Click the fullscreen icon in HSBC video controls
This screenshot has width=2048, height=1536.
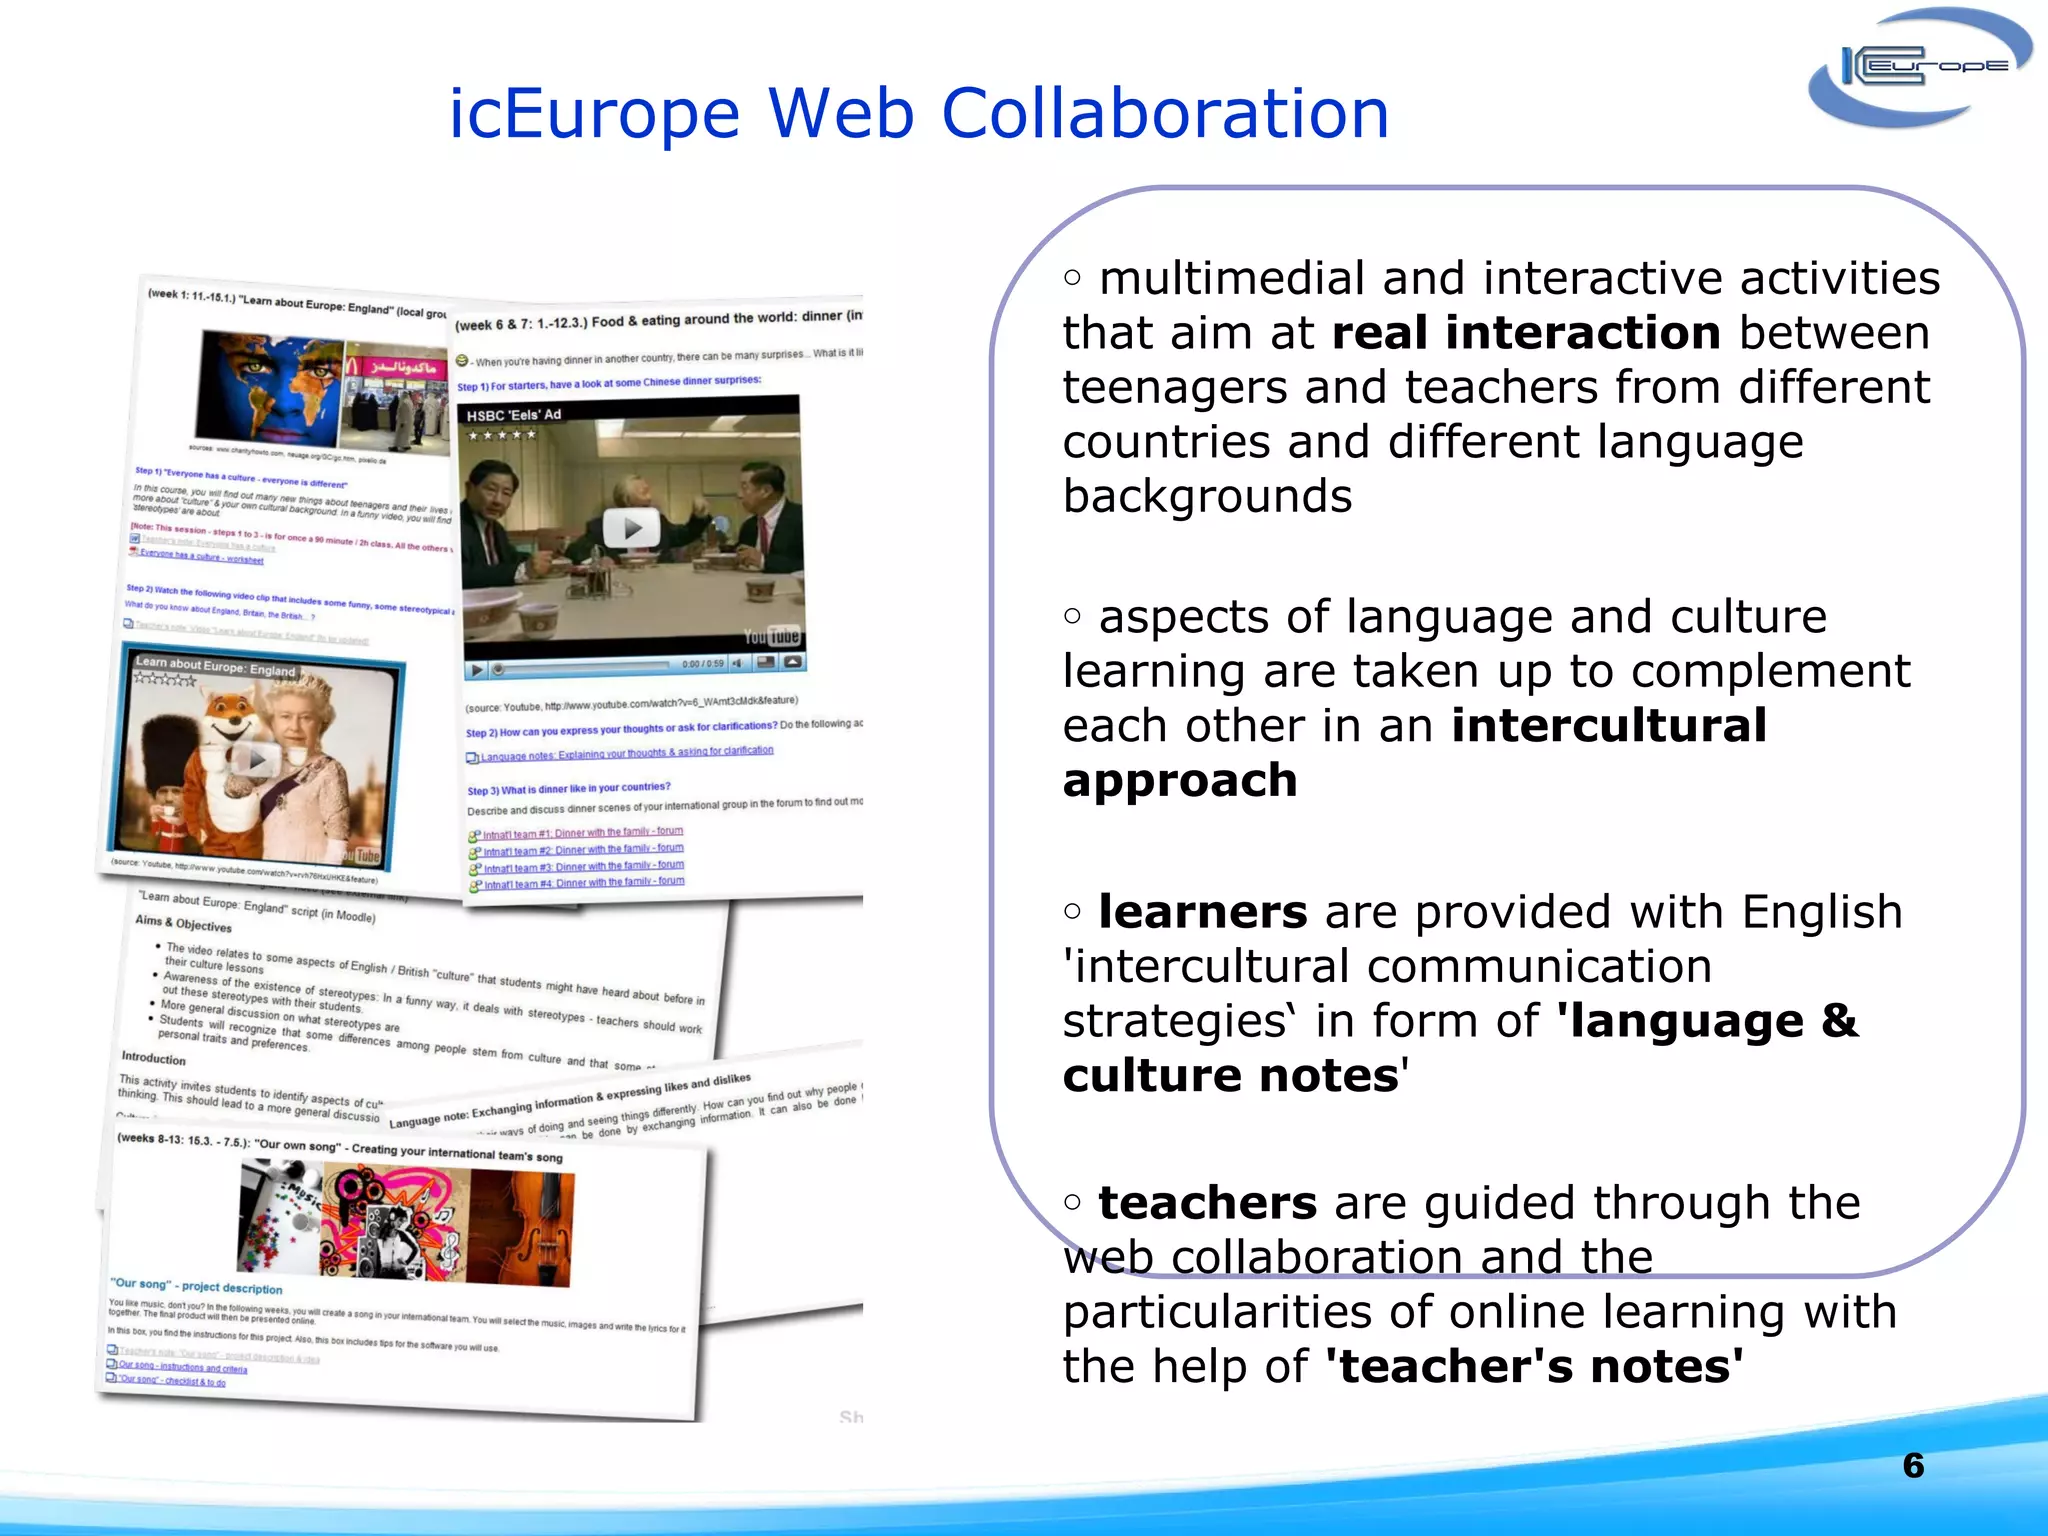[x=765, y=662]
